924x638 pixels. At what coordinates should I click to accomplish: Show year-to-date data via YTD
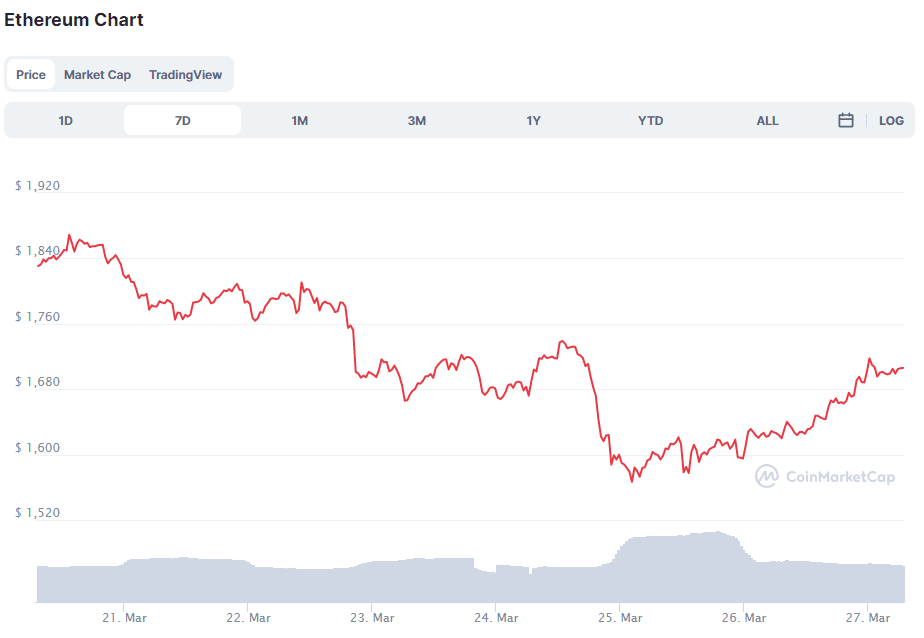coord(650,120)
